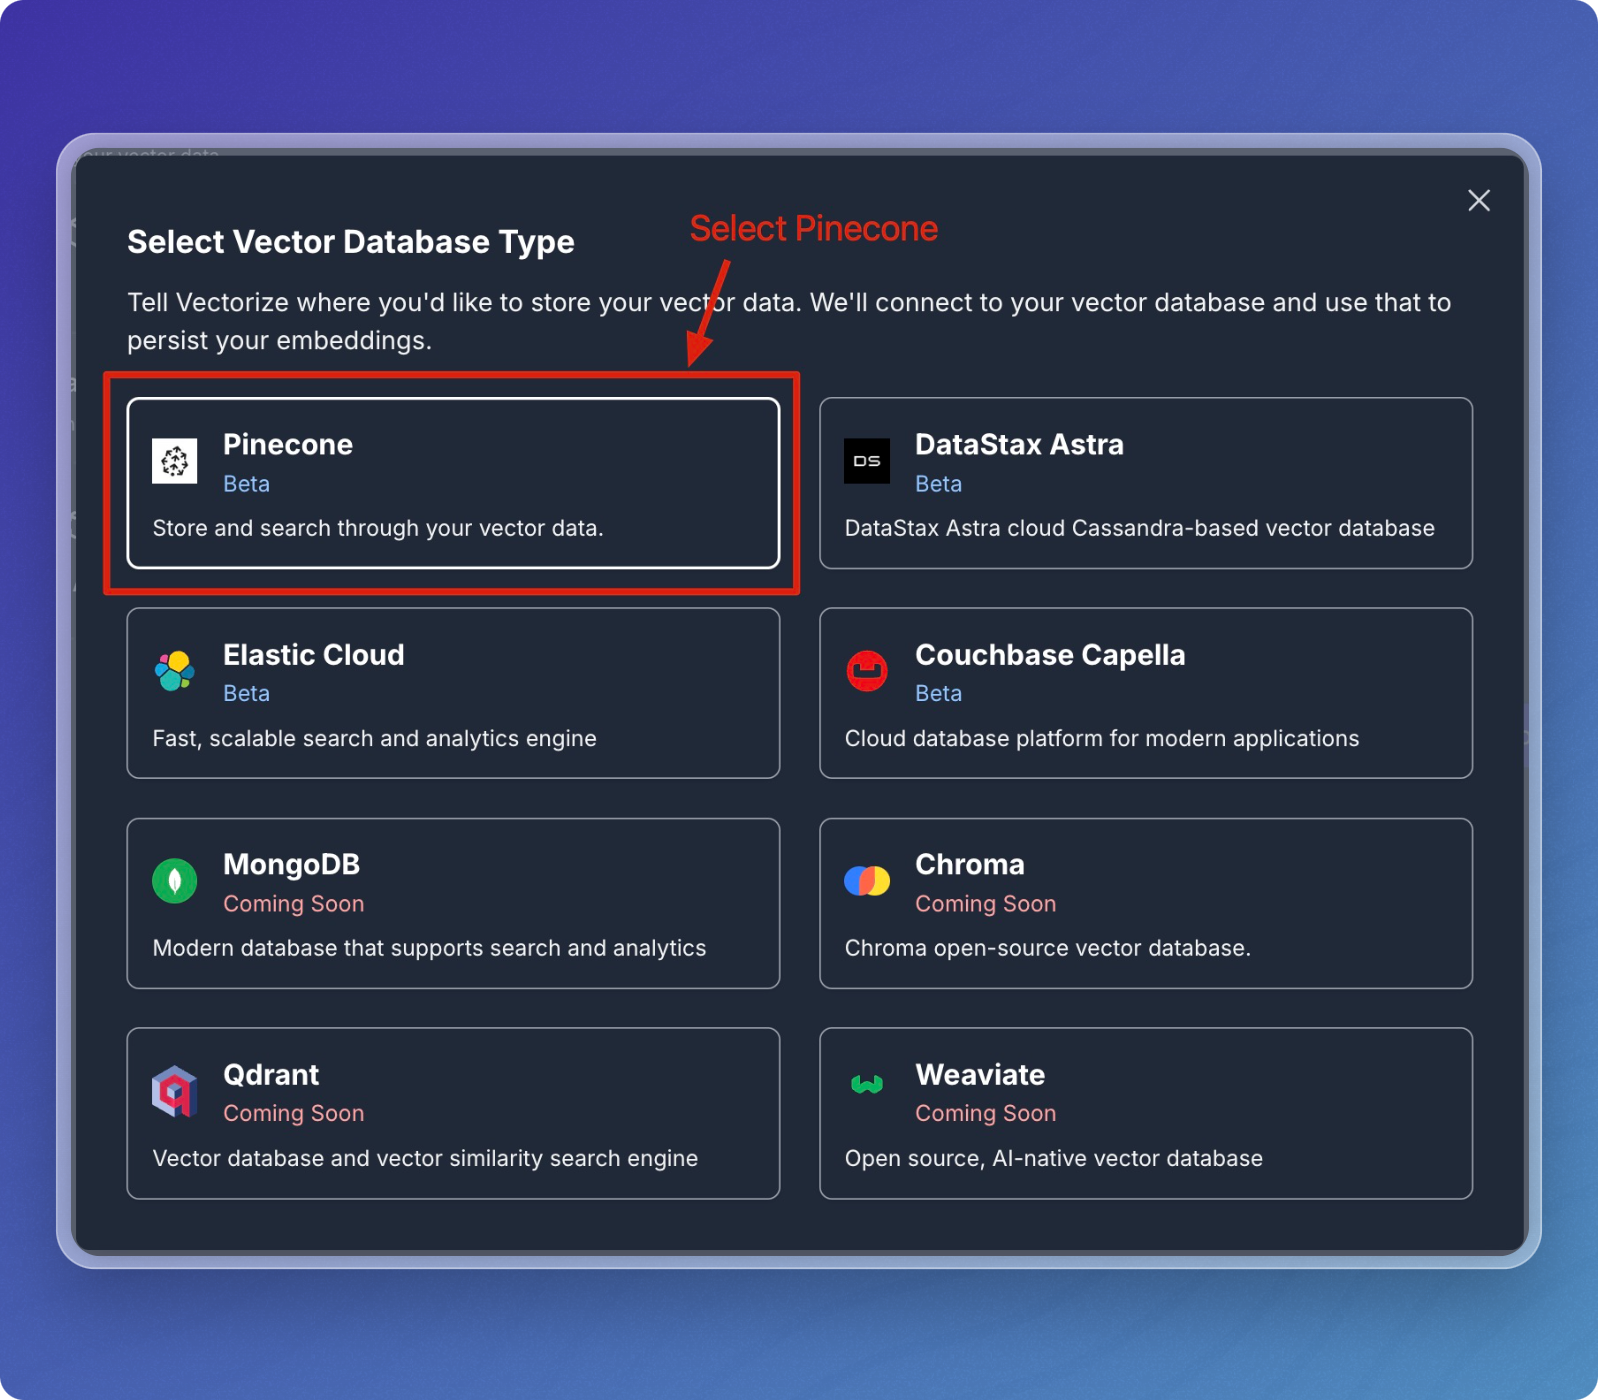
Task: Click the 'Select Vector Database Type' heading
Action: tap(351, 242)
